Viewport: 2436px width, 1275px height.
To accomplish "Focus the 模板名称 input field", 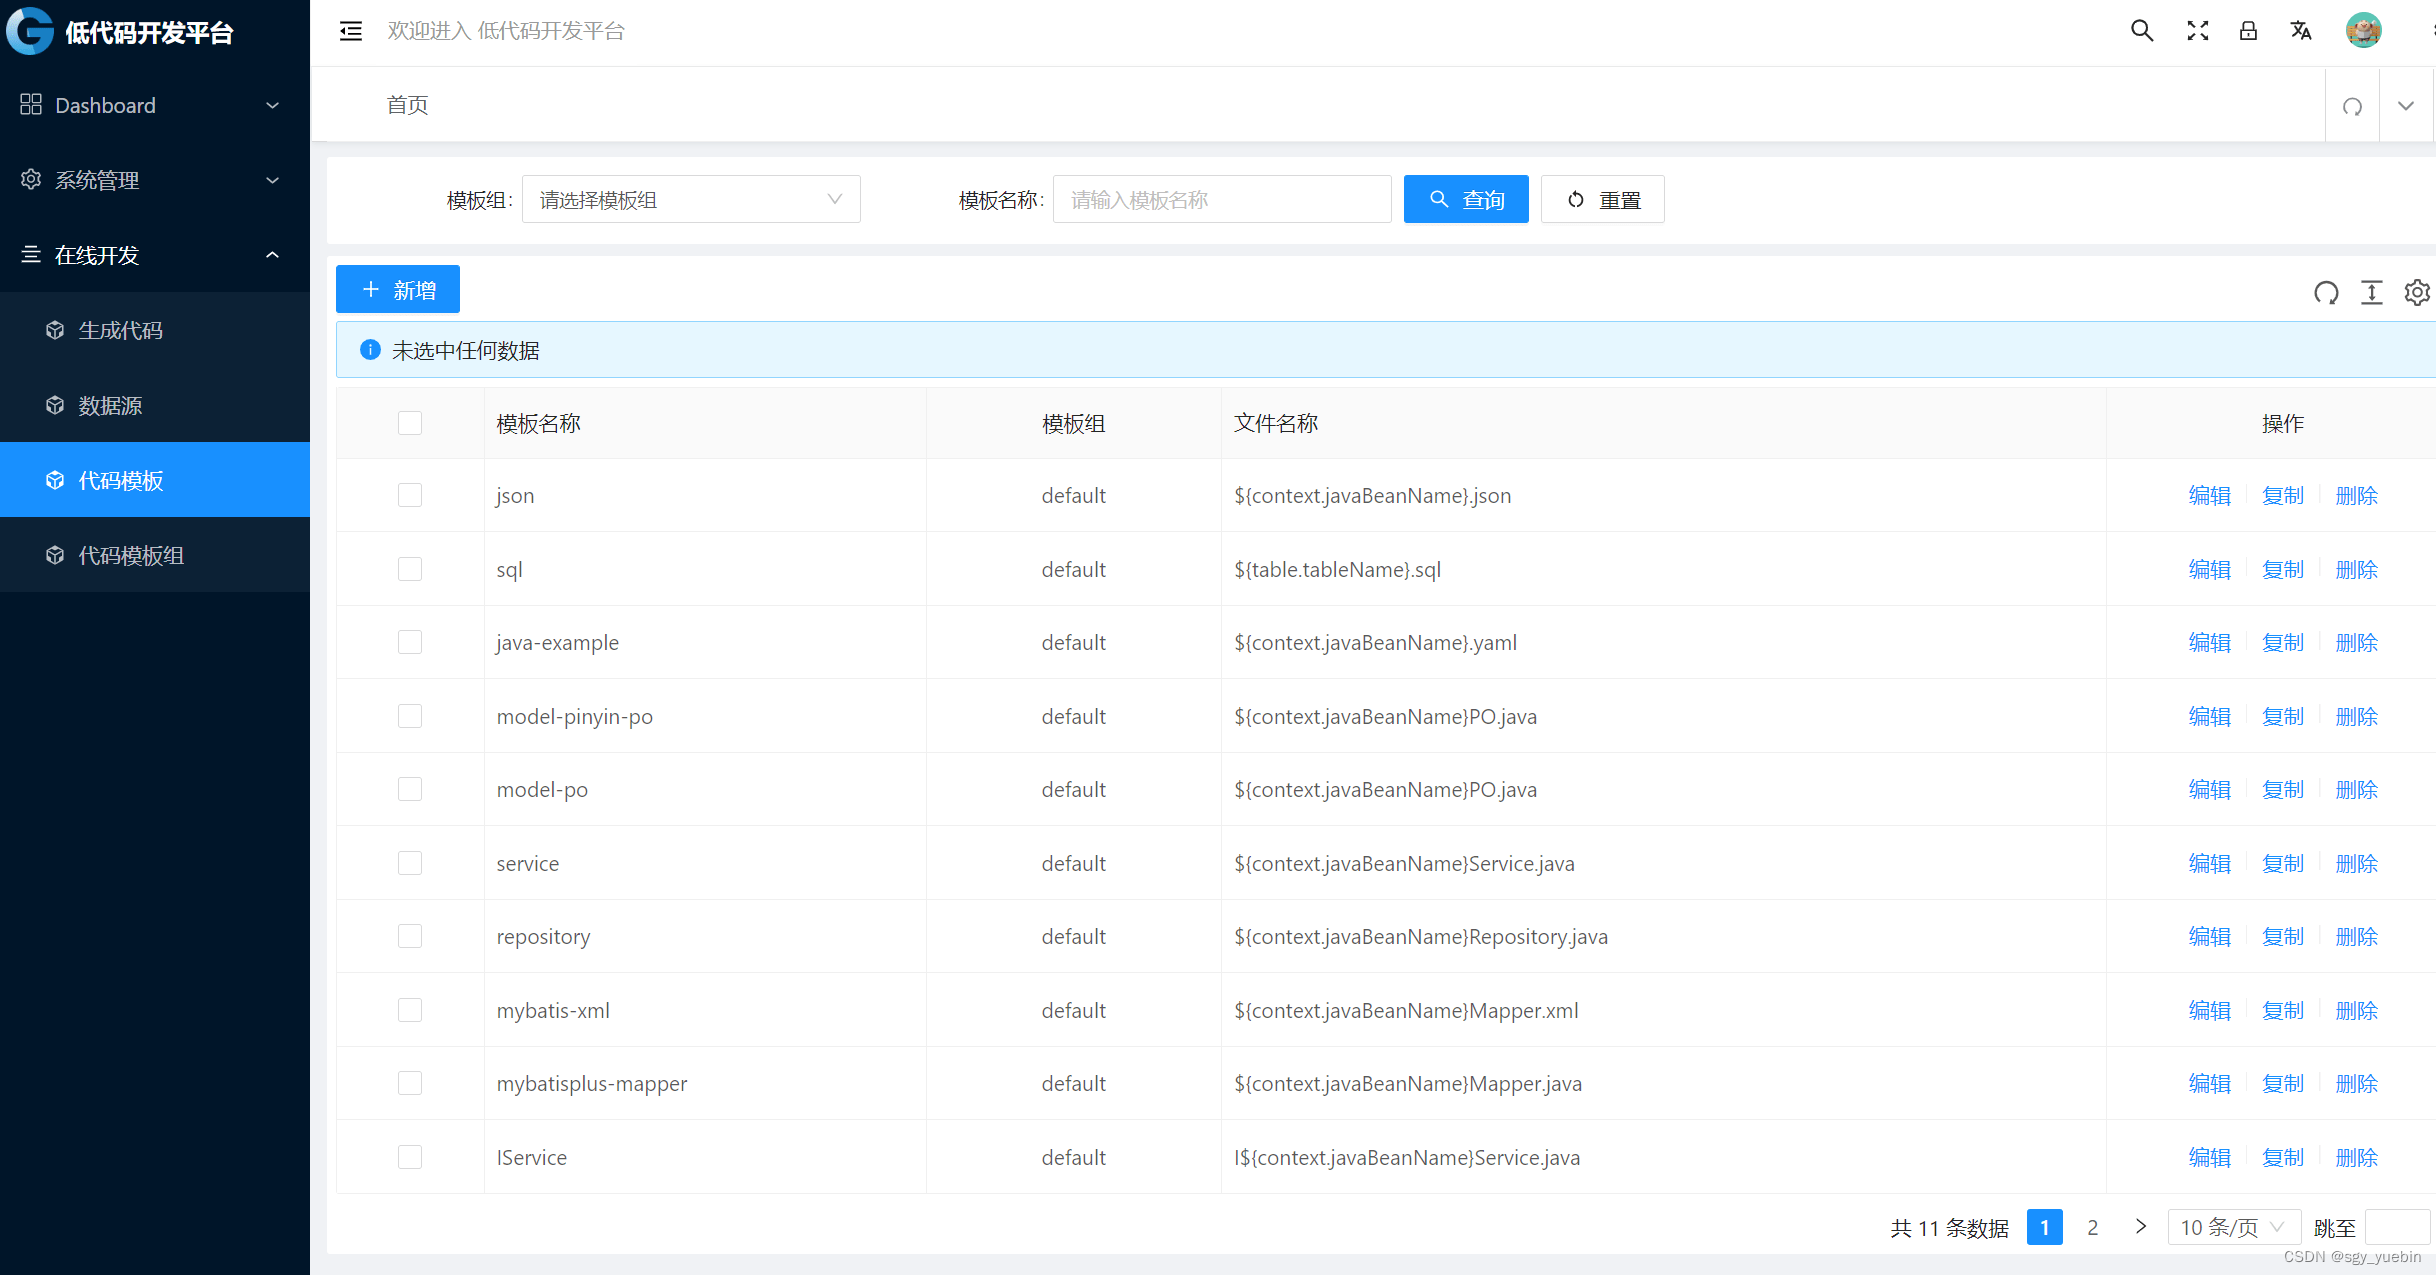I will (1222, 199).
